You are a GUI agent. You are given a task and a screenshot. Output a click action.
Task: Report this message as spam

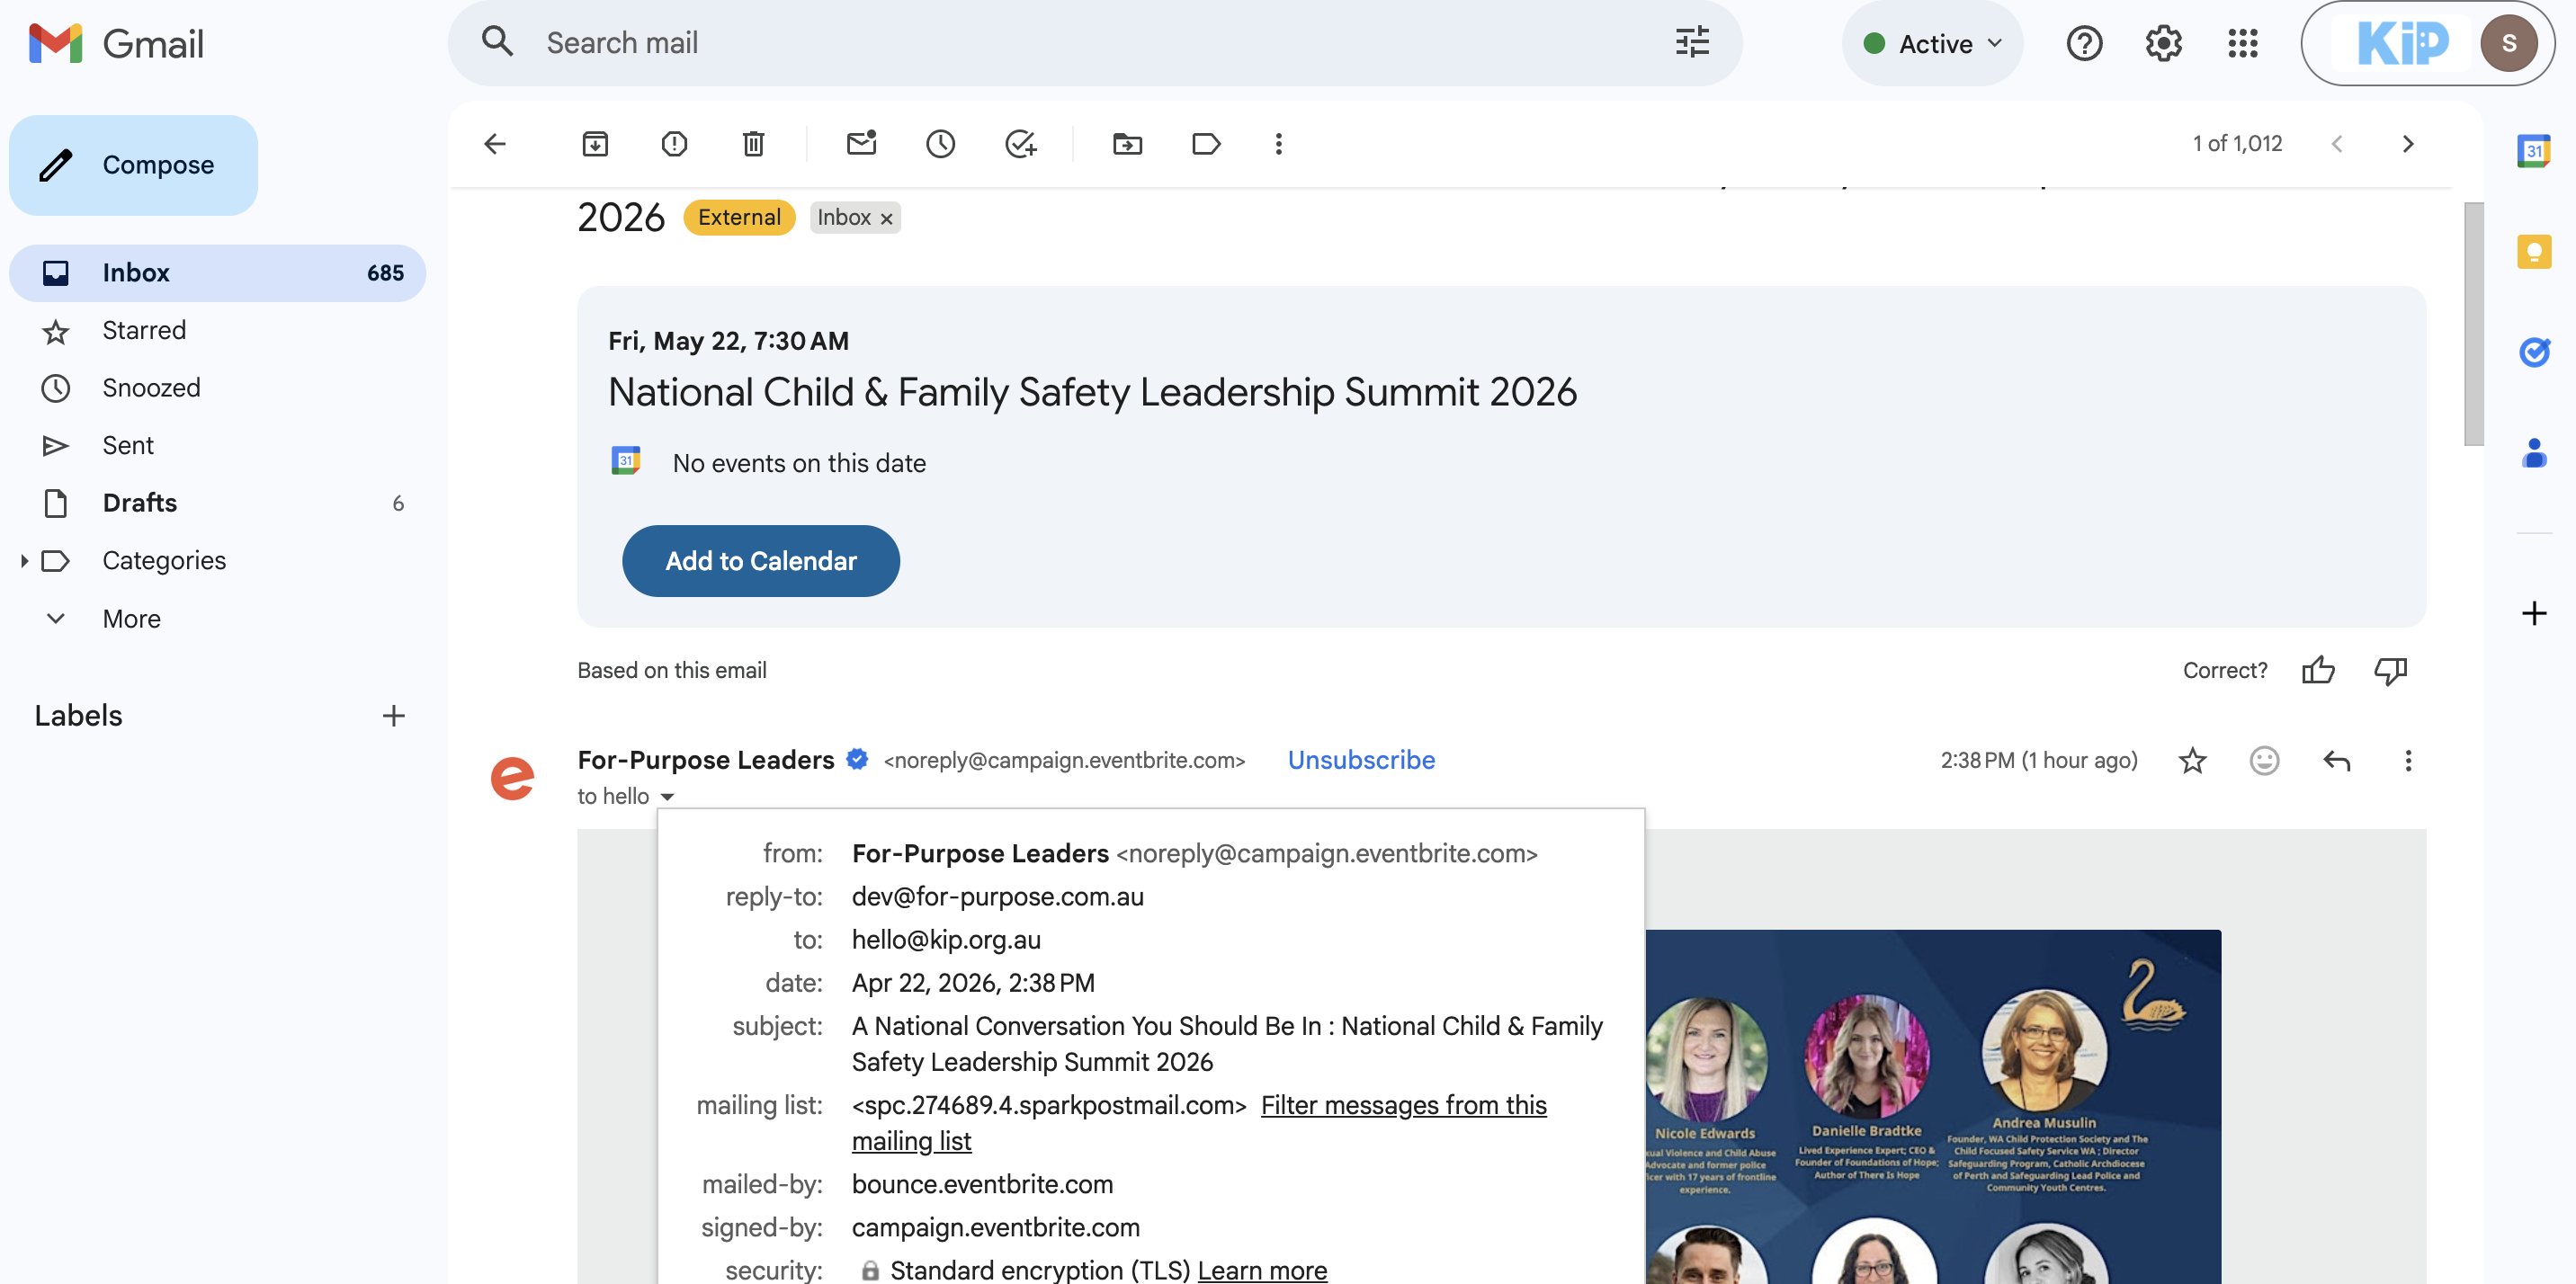coord(674,144)
